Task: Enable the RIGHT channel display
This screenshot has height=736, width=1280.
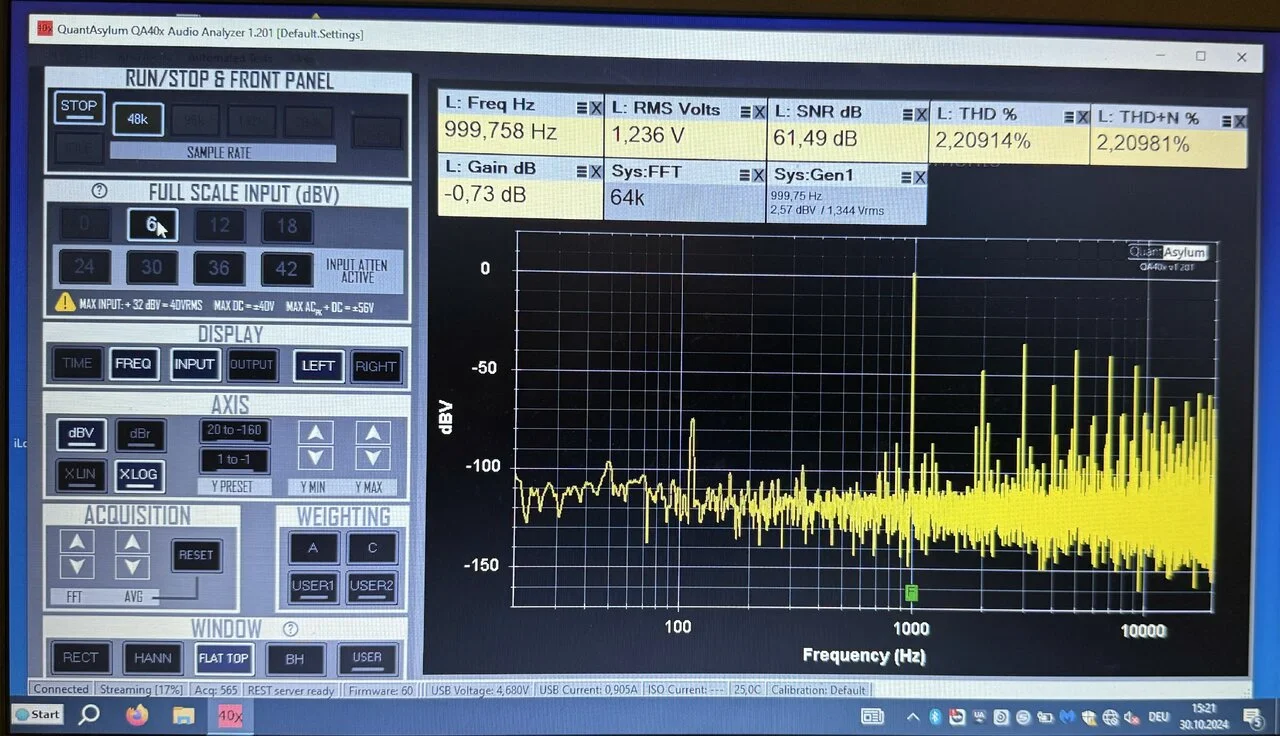Action: point(376,366)
